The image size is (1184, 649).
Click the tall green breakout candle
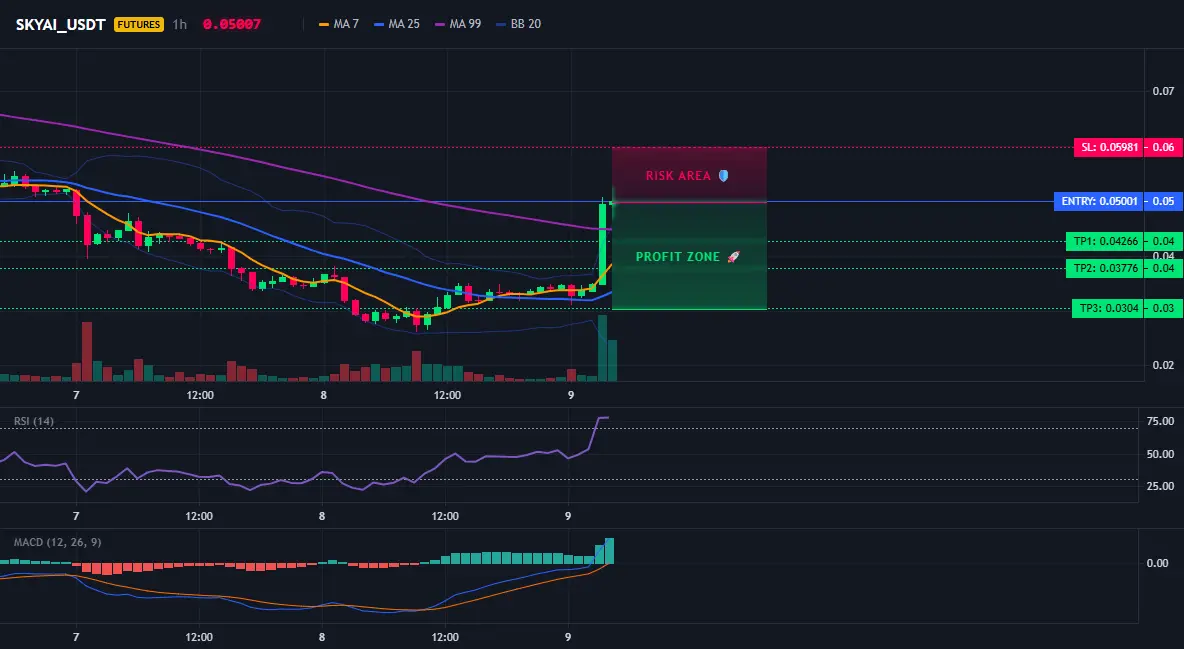click(x=603, y=243)
